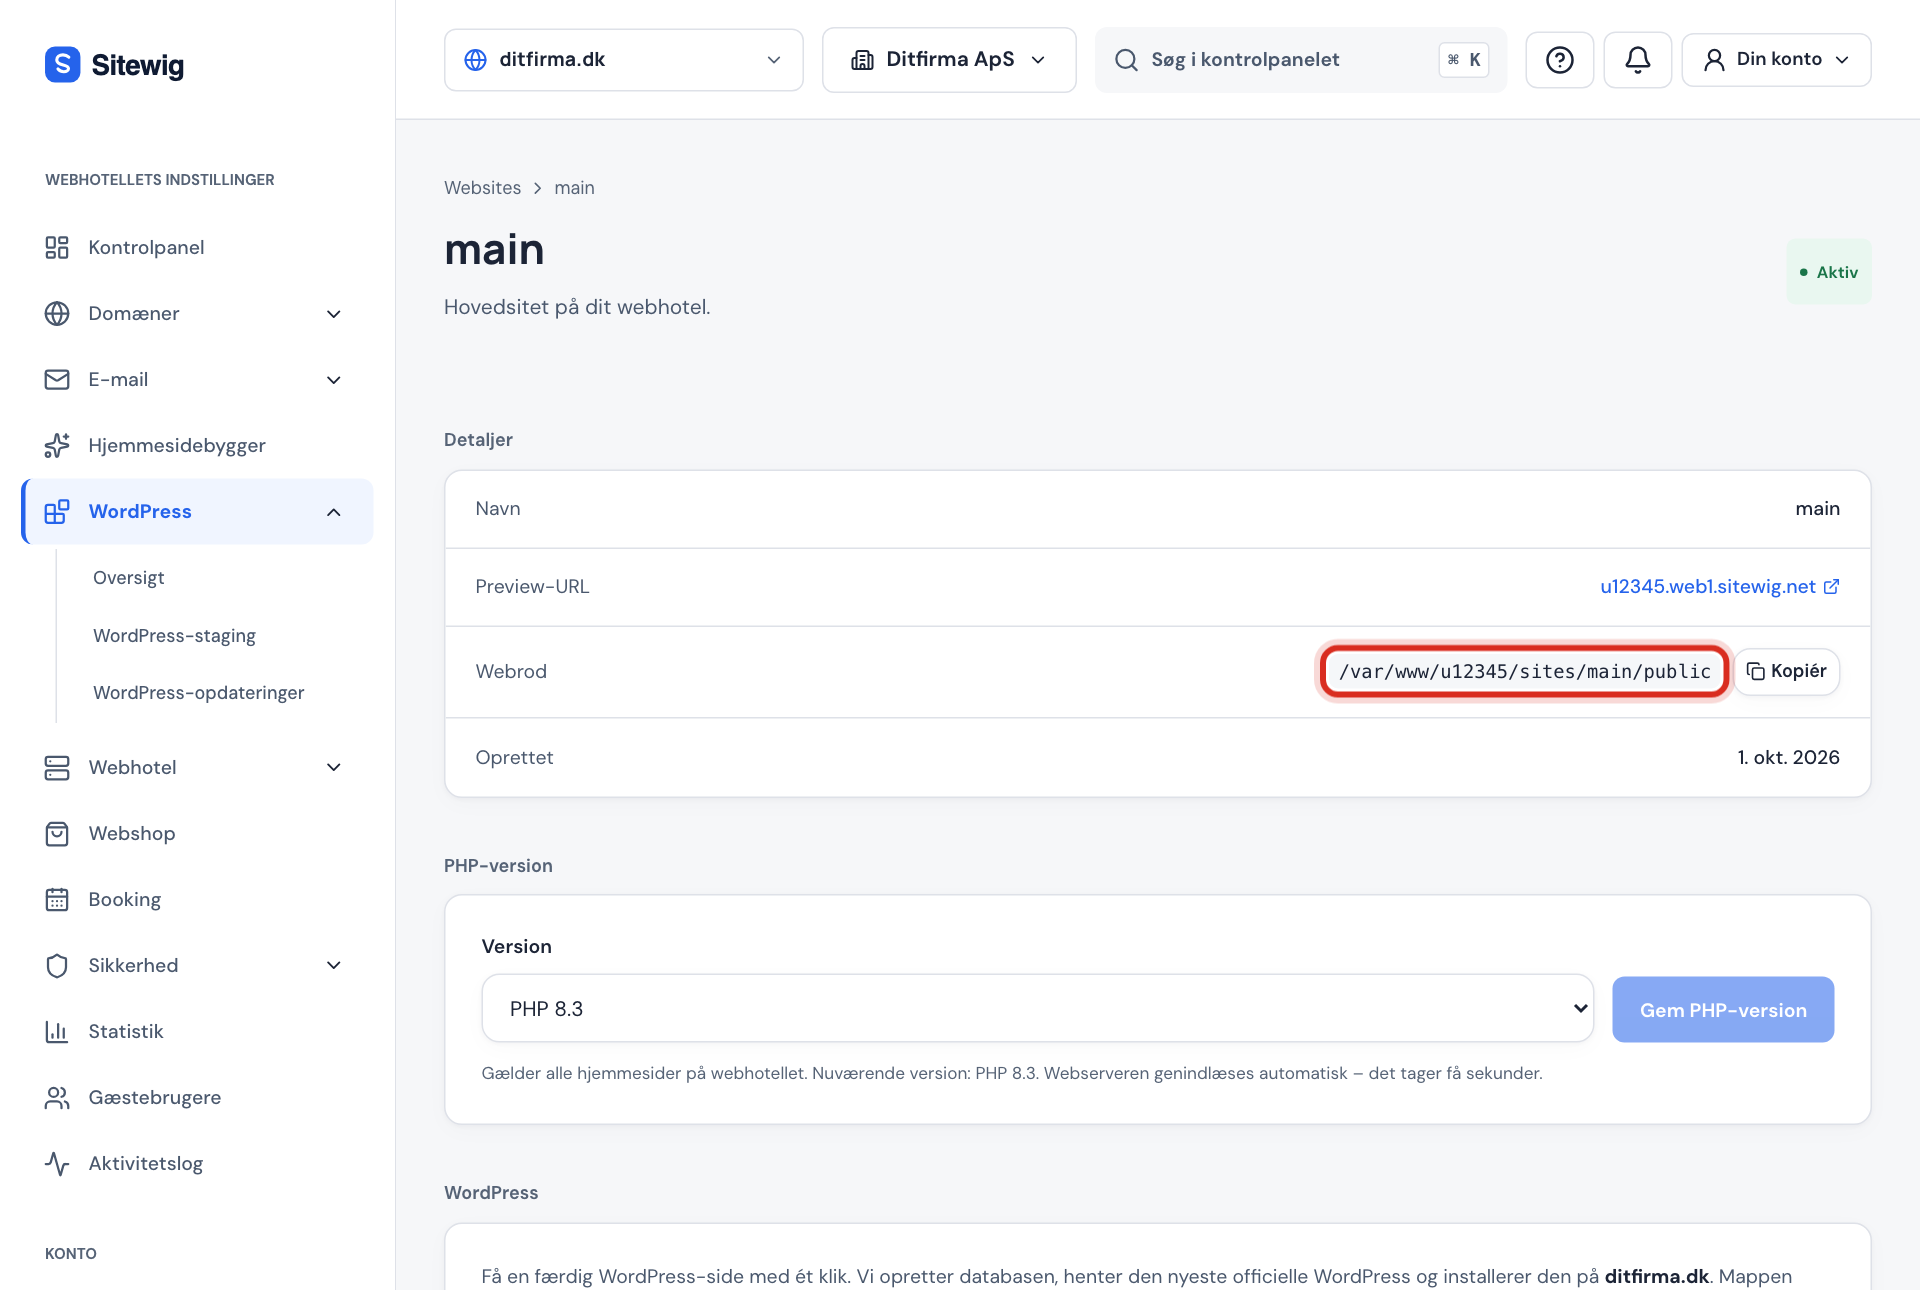Click the Aktiv status badge
Screen dimensions: 1920x1290
click(1828, 272)
